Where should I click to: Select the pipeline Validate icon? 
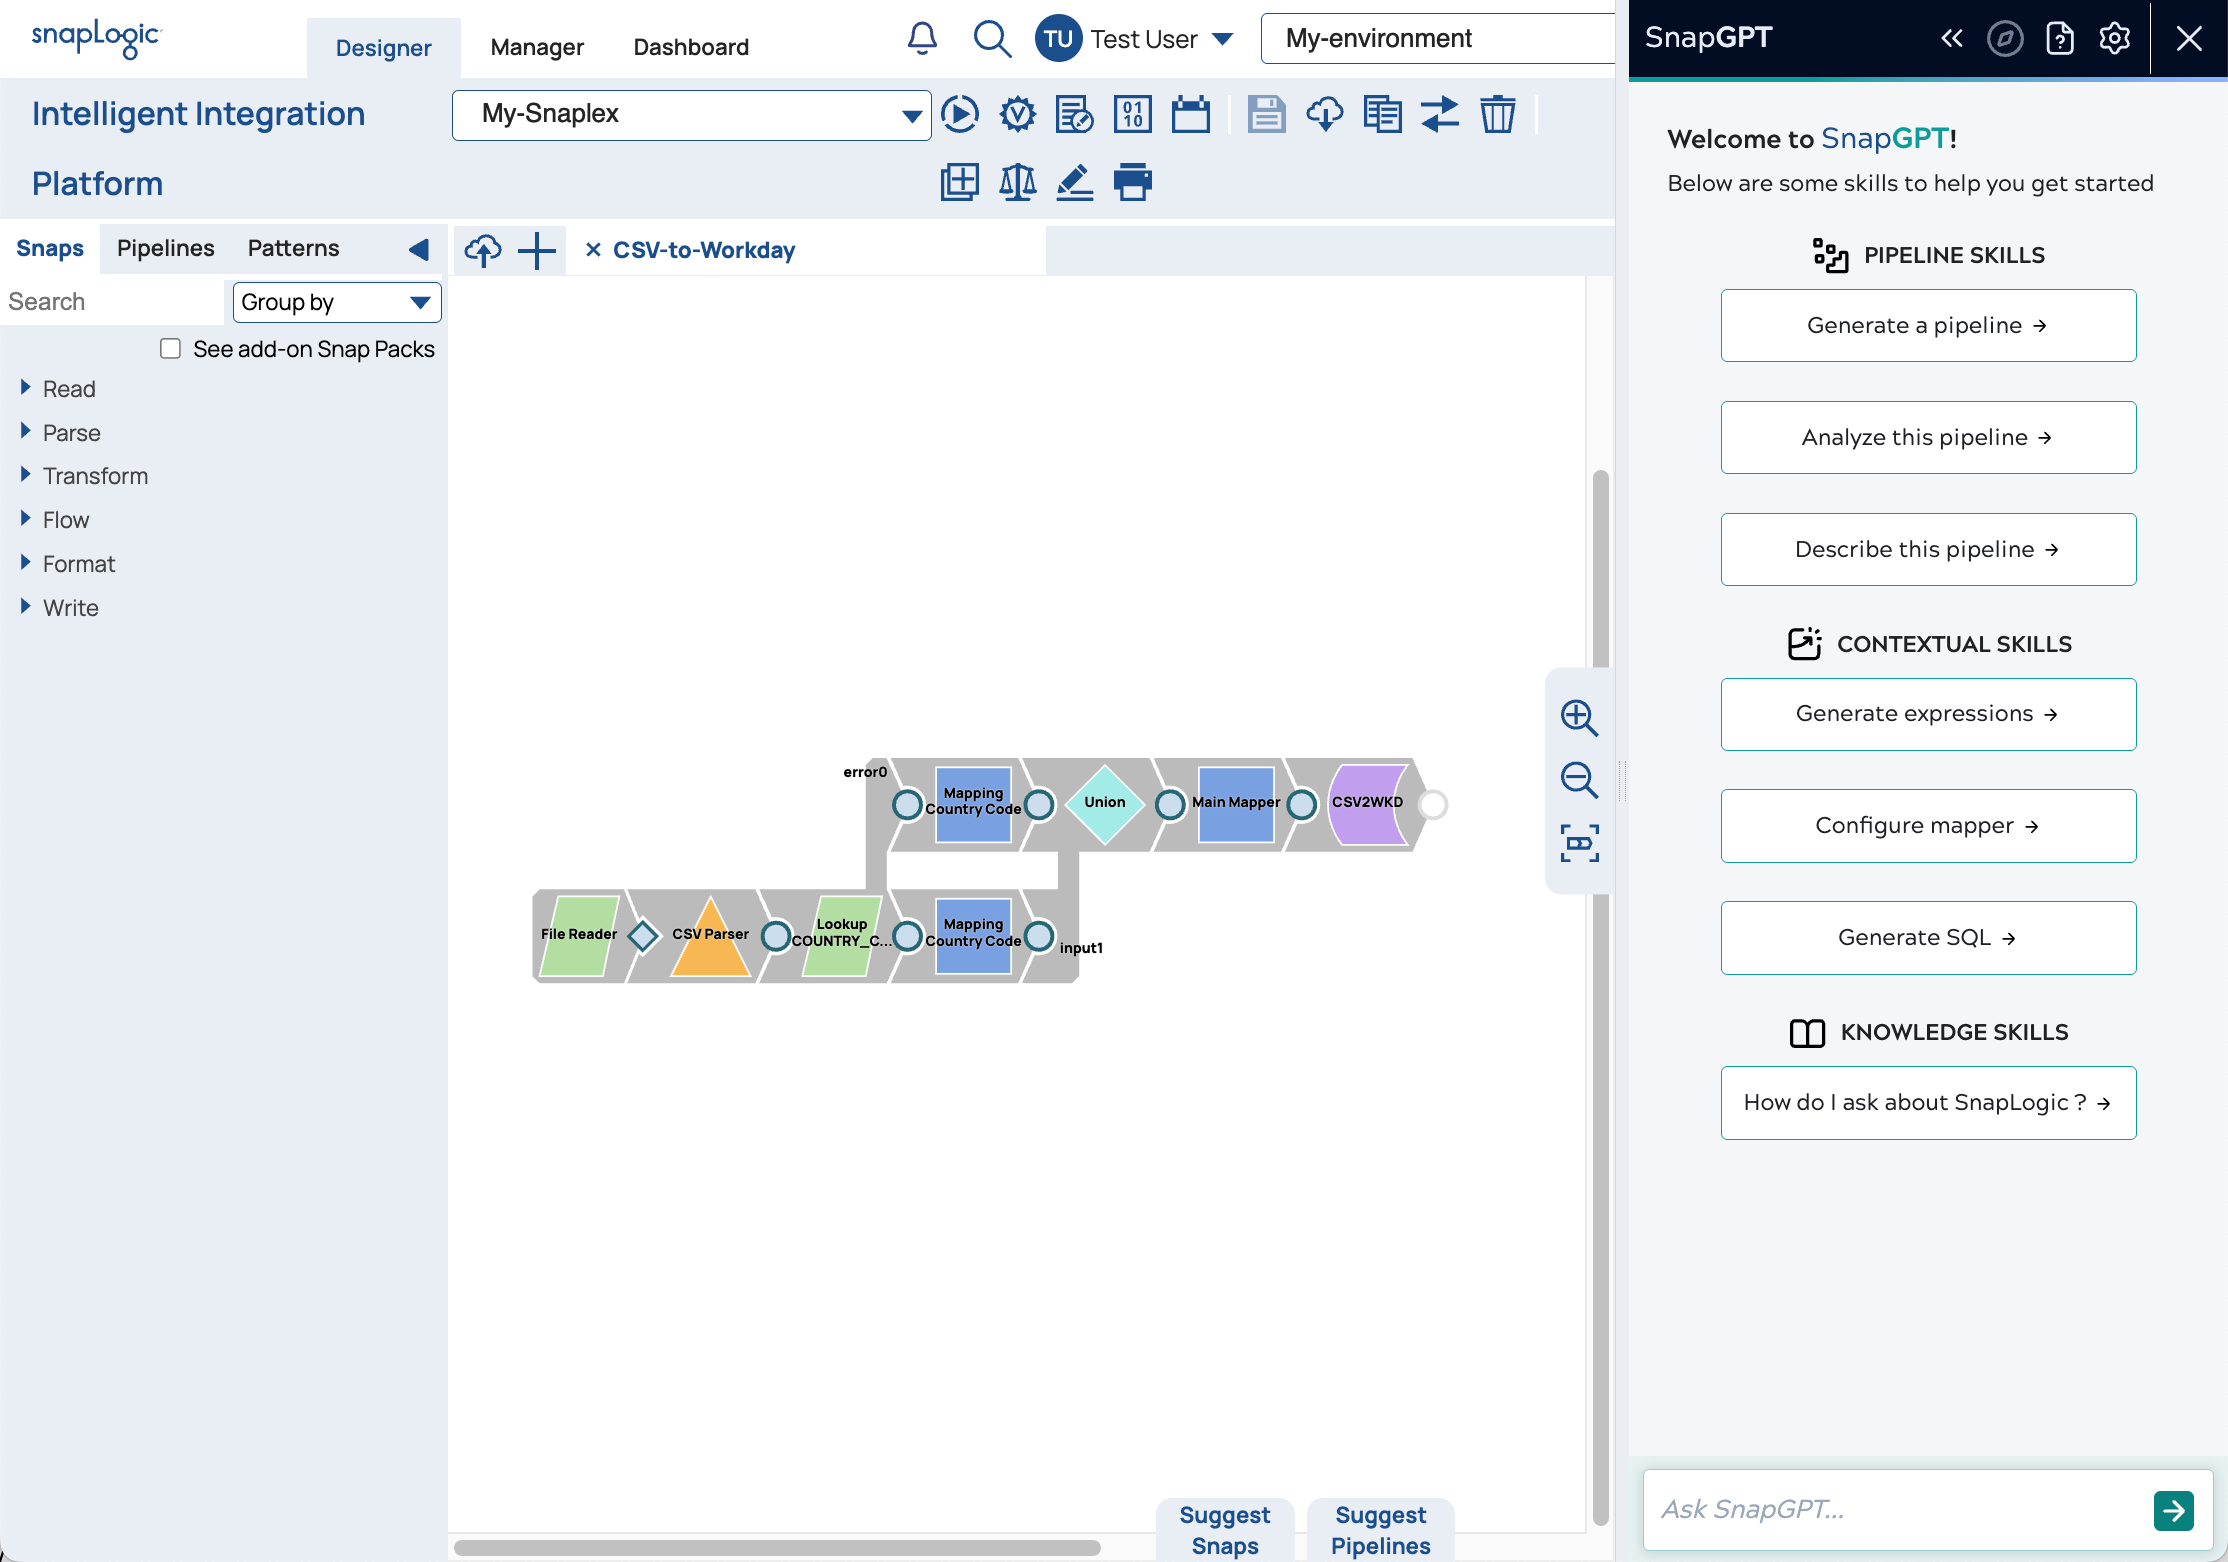pos(1016,113)
